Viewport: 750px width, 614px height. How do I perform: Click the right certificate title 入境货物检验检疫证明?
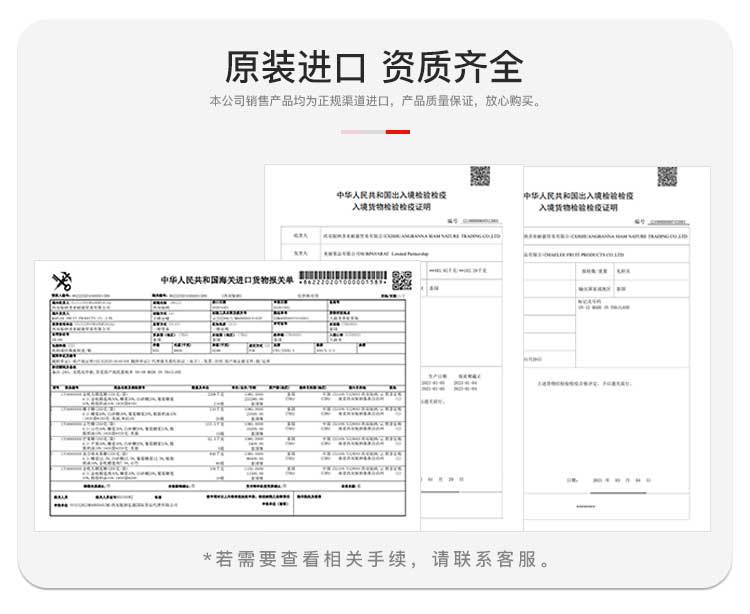click(578, 208)
